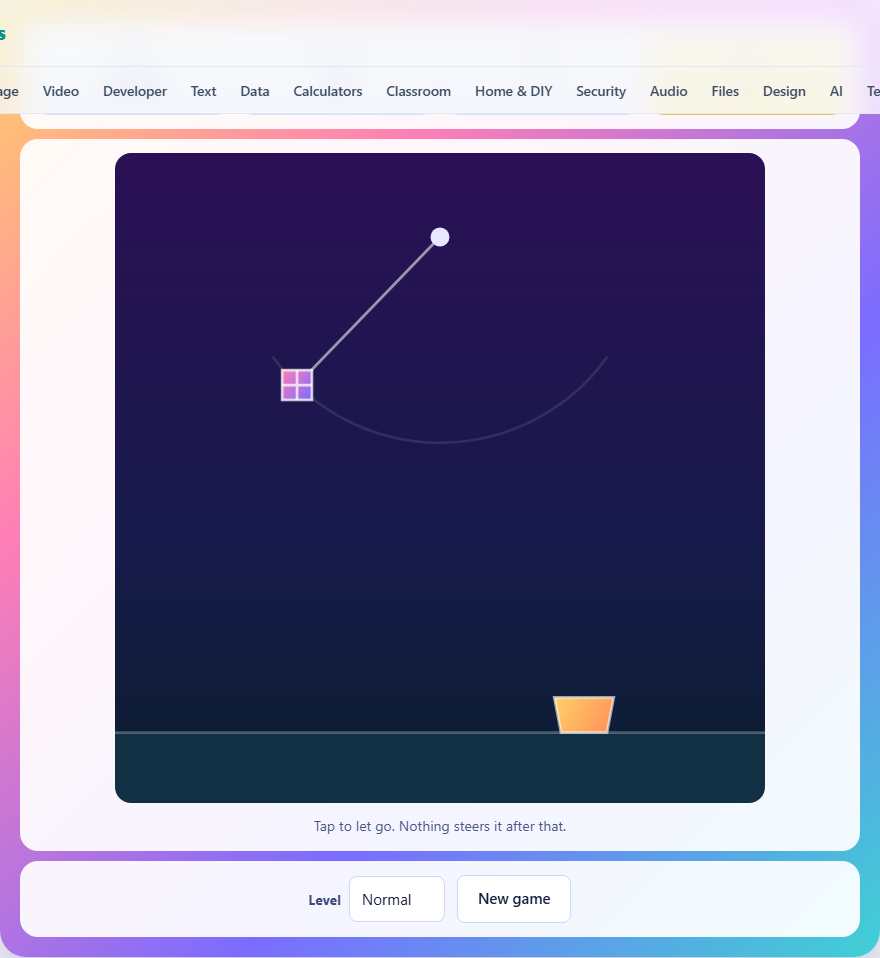Image resolution: width=880 pixels, height=958 pixels.
Task: Open the Video category
Action: [x=60, y=91]
